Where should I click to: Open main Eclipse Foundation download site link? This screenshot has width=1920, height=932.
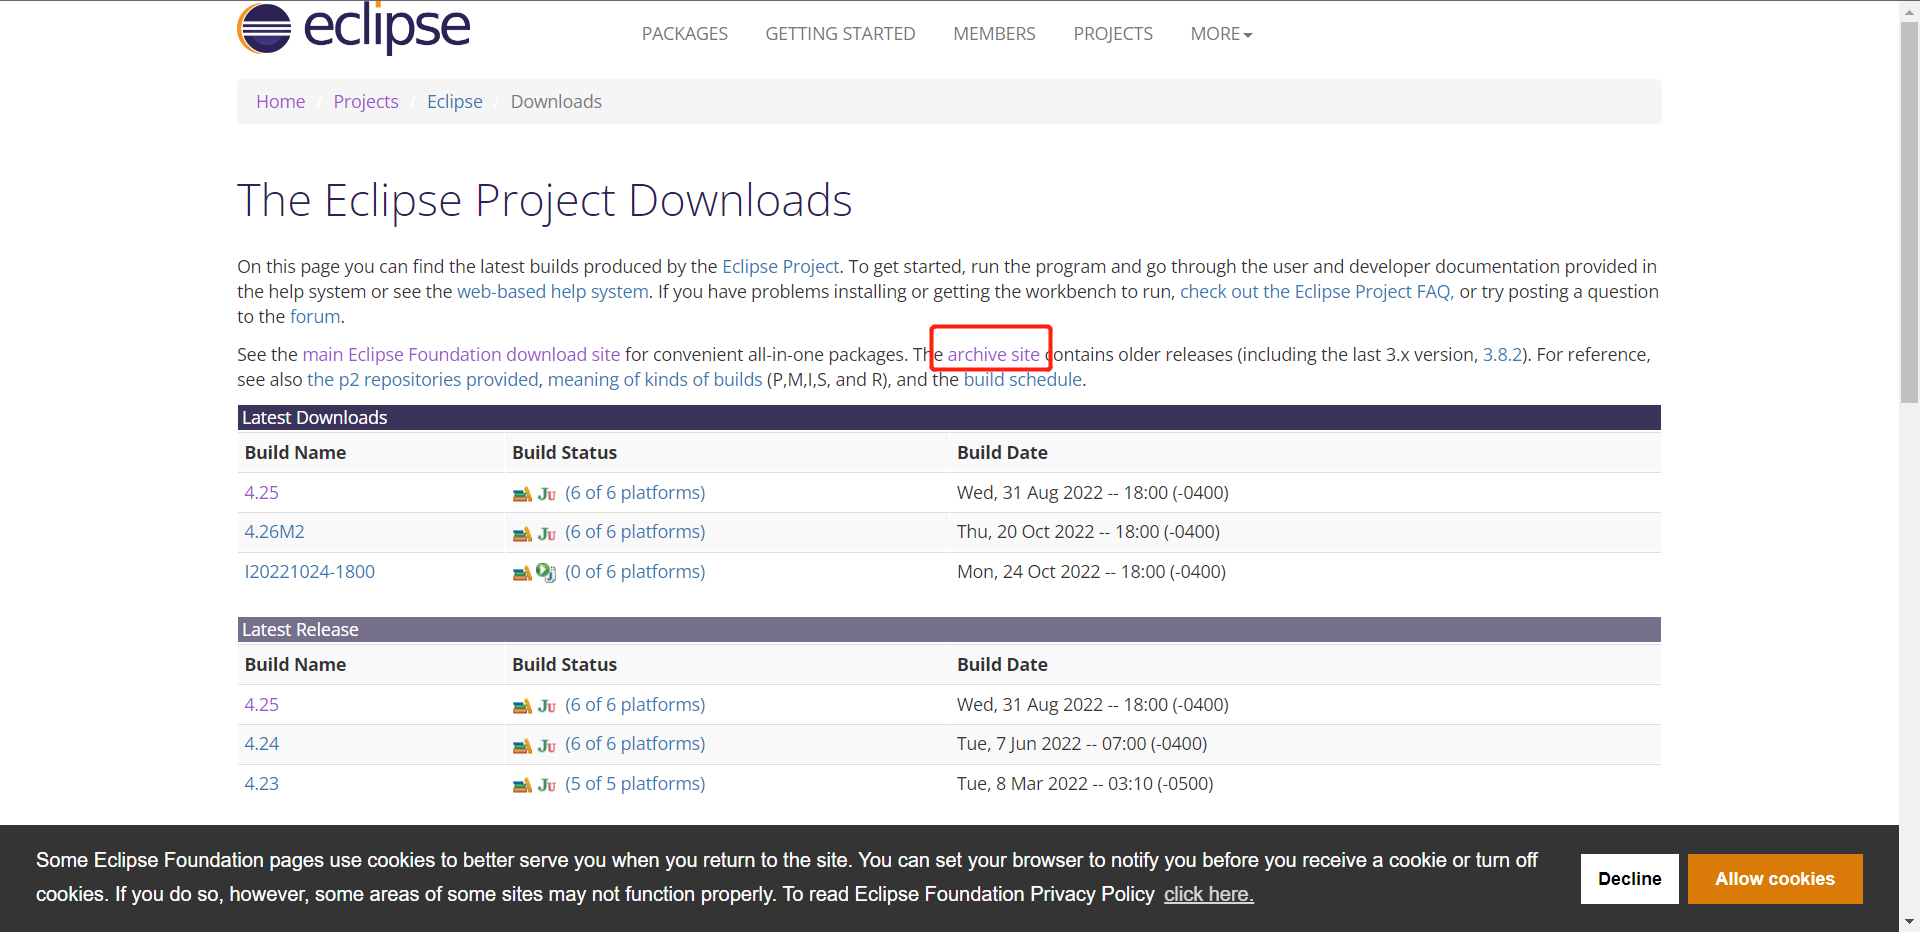[x=461, y=355]
